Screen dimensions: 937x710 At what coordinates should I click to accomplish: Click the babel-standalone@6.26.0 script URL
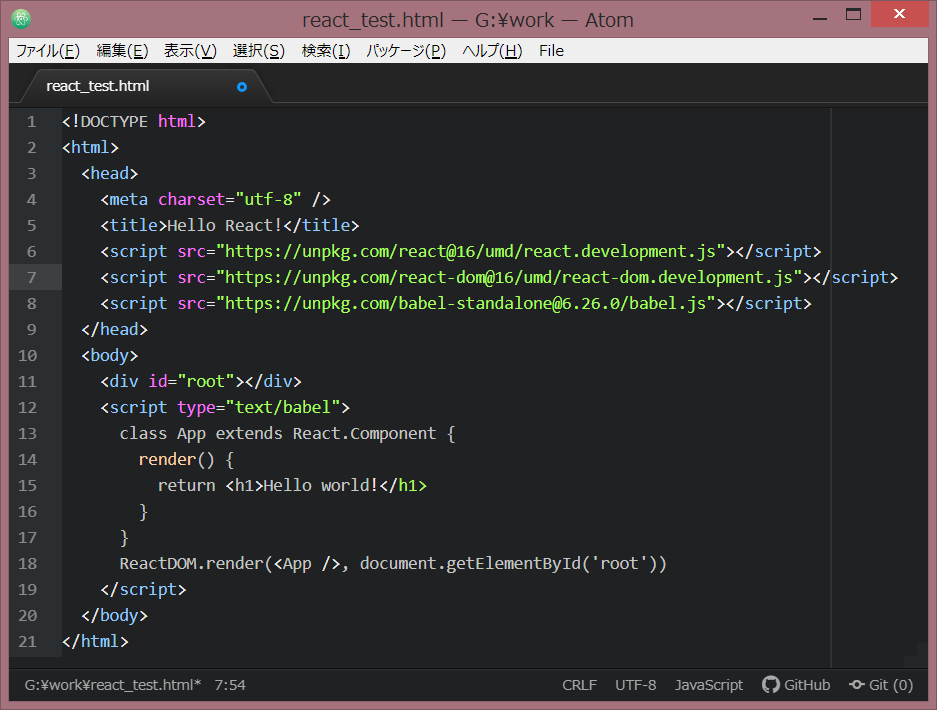[466, 304]
